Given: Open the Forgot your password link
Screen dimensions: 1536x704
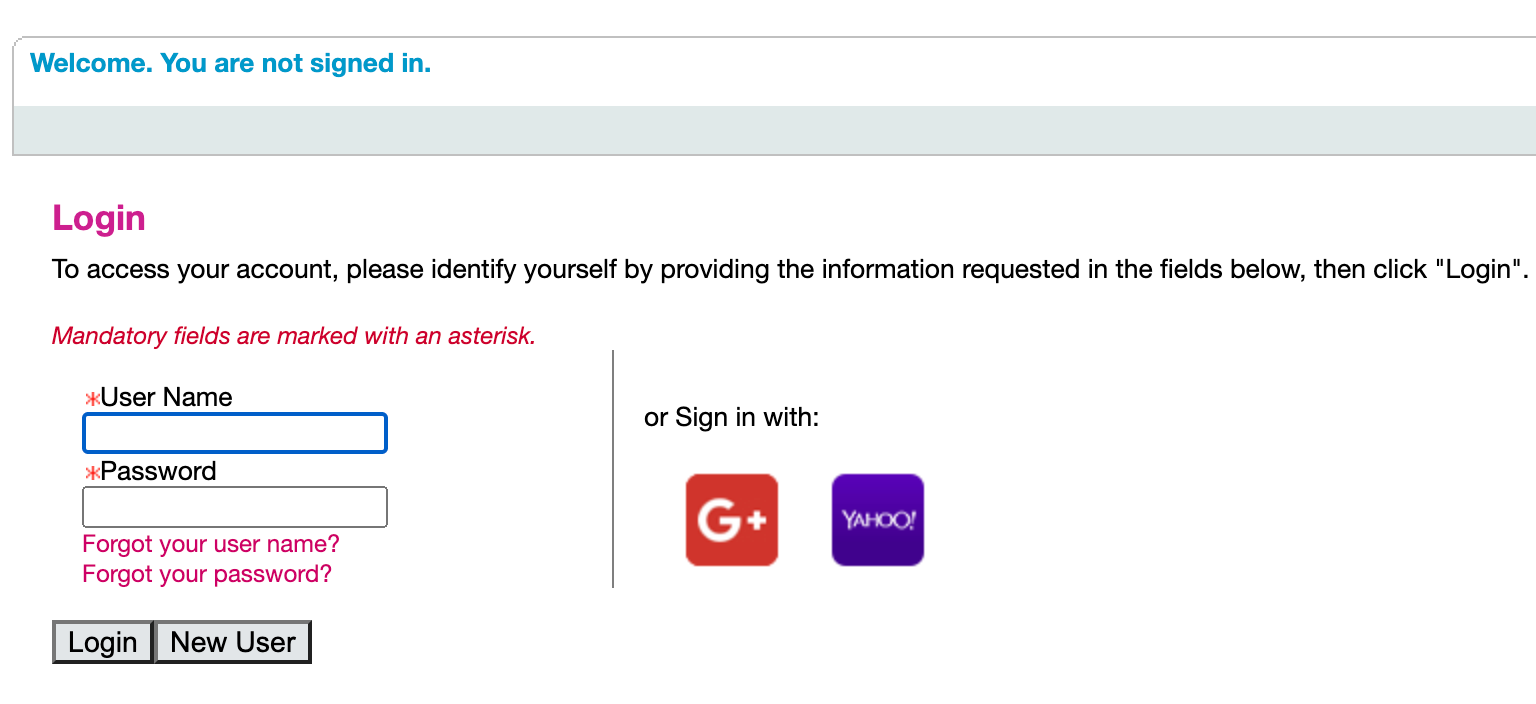Looking at the screenshot, I should 207,574.
